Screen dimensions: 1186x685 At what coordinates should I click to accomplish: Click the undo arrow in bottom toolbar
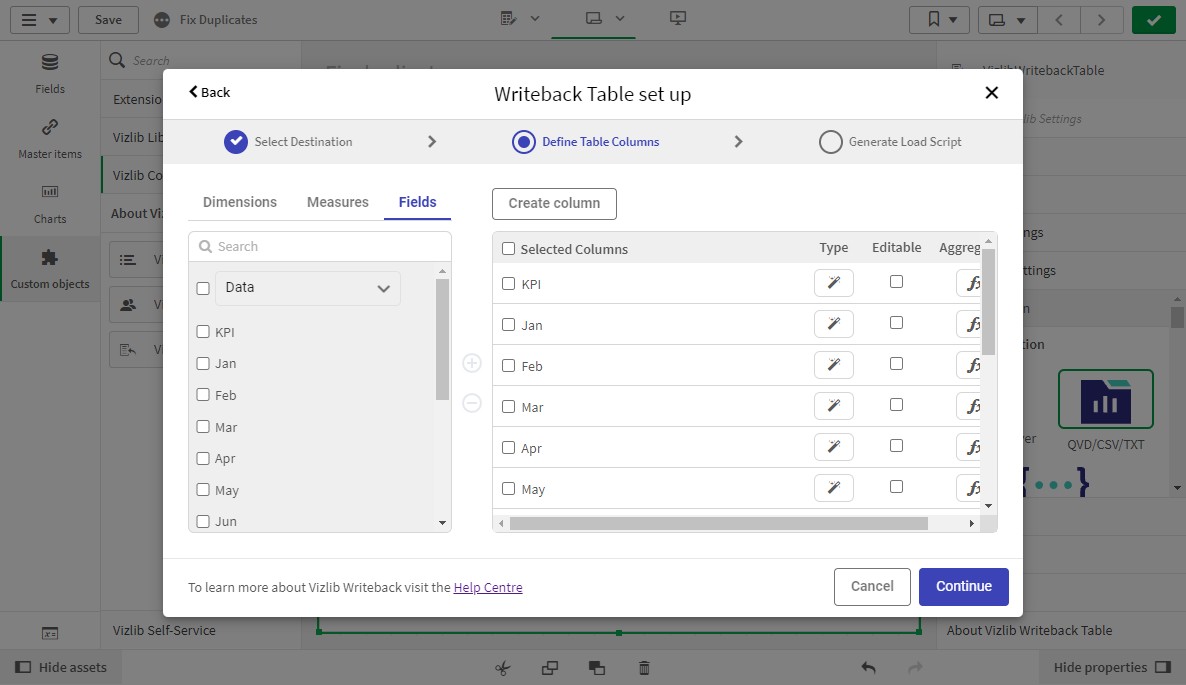[868, 668]
